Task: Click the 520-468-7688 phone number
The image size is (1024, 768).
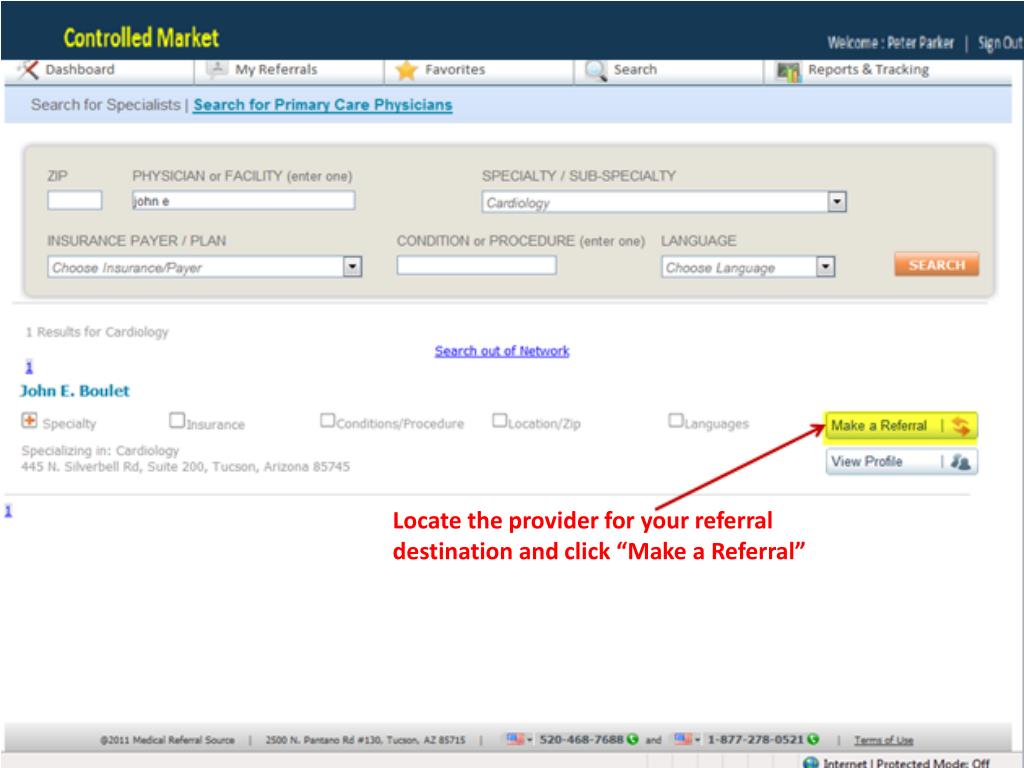Action: tap(581, 739)
